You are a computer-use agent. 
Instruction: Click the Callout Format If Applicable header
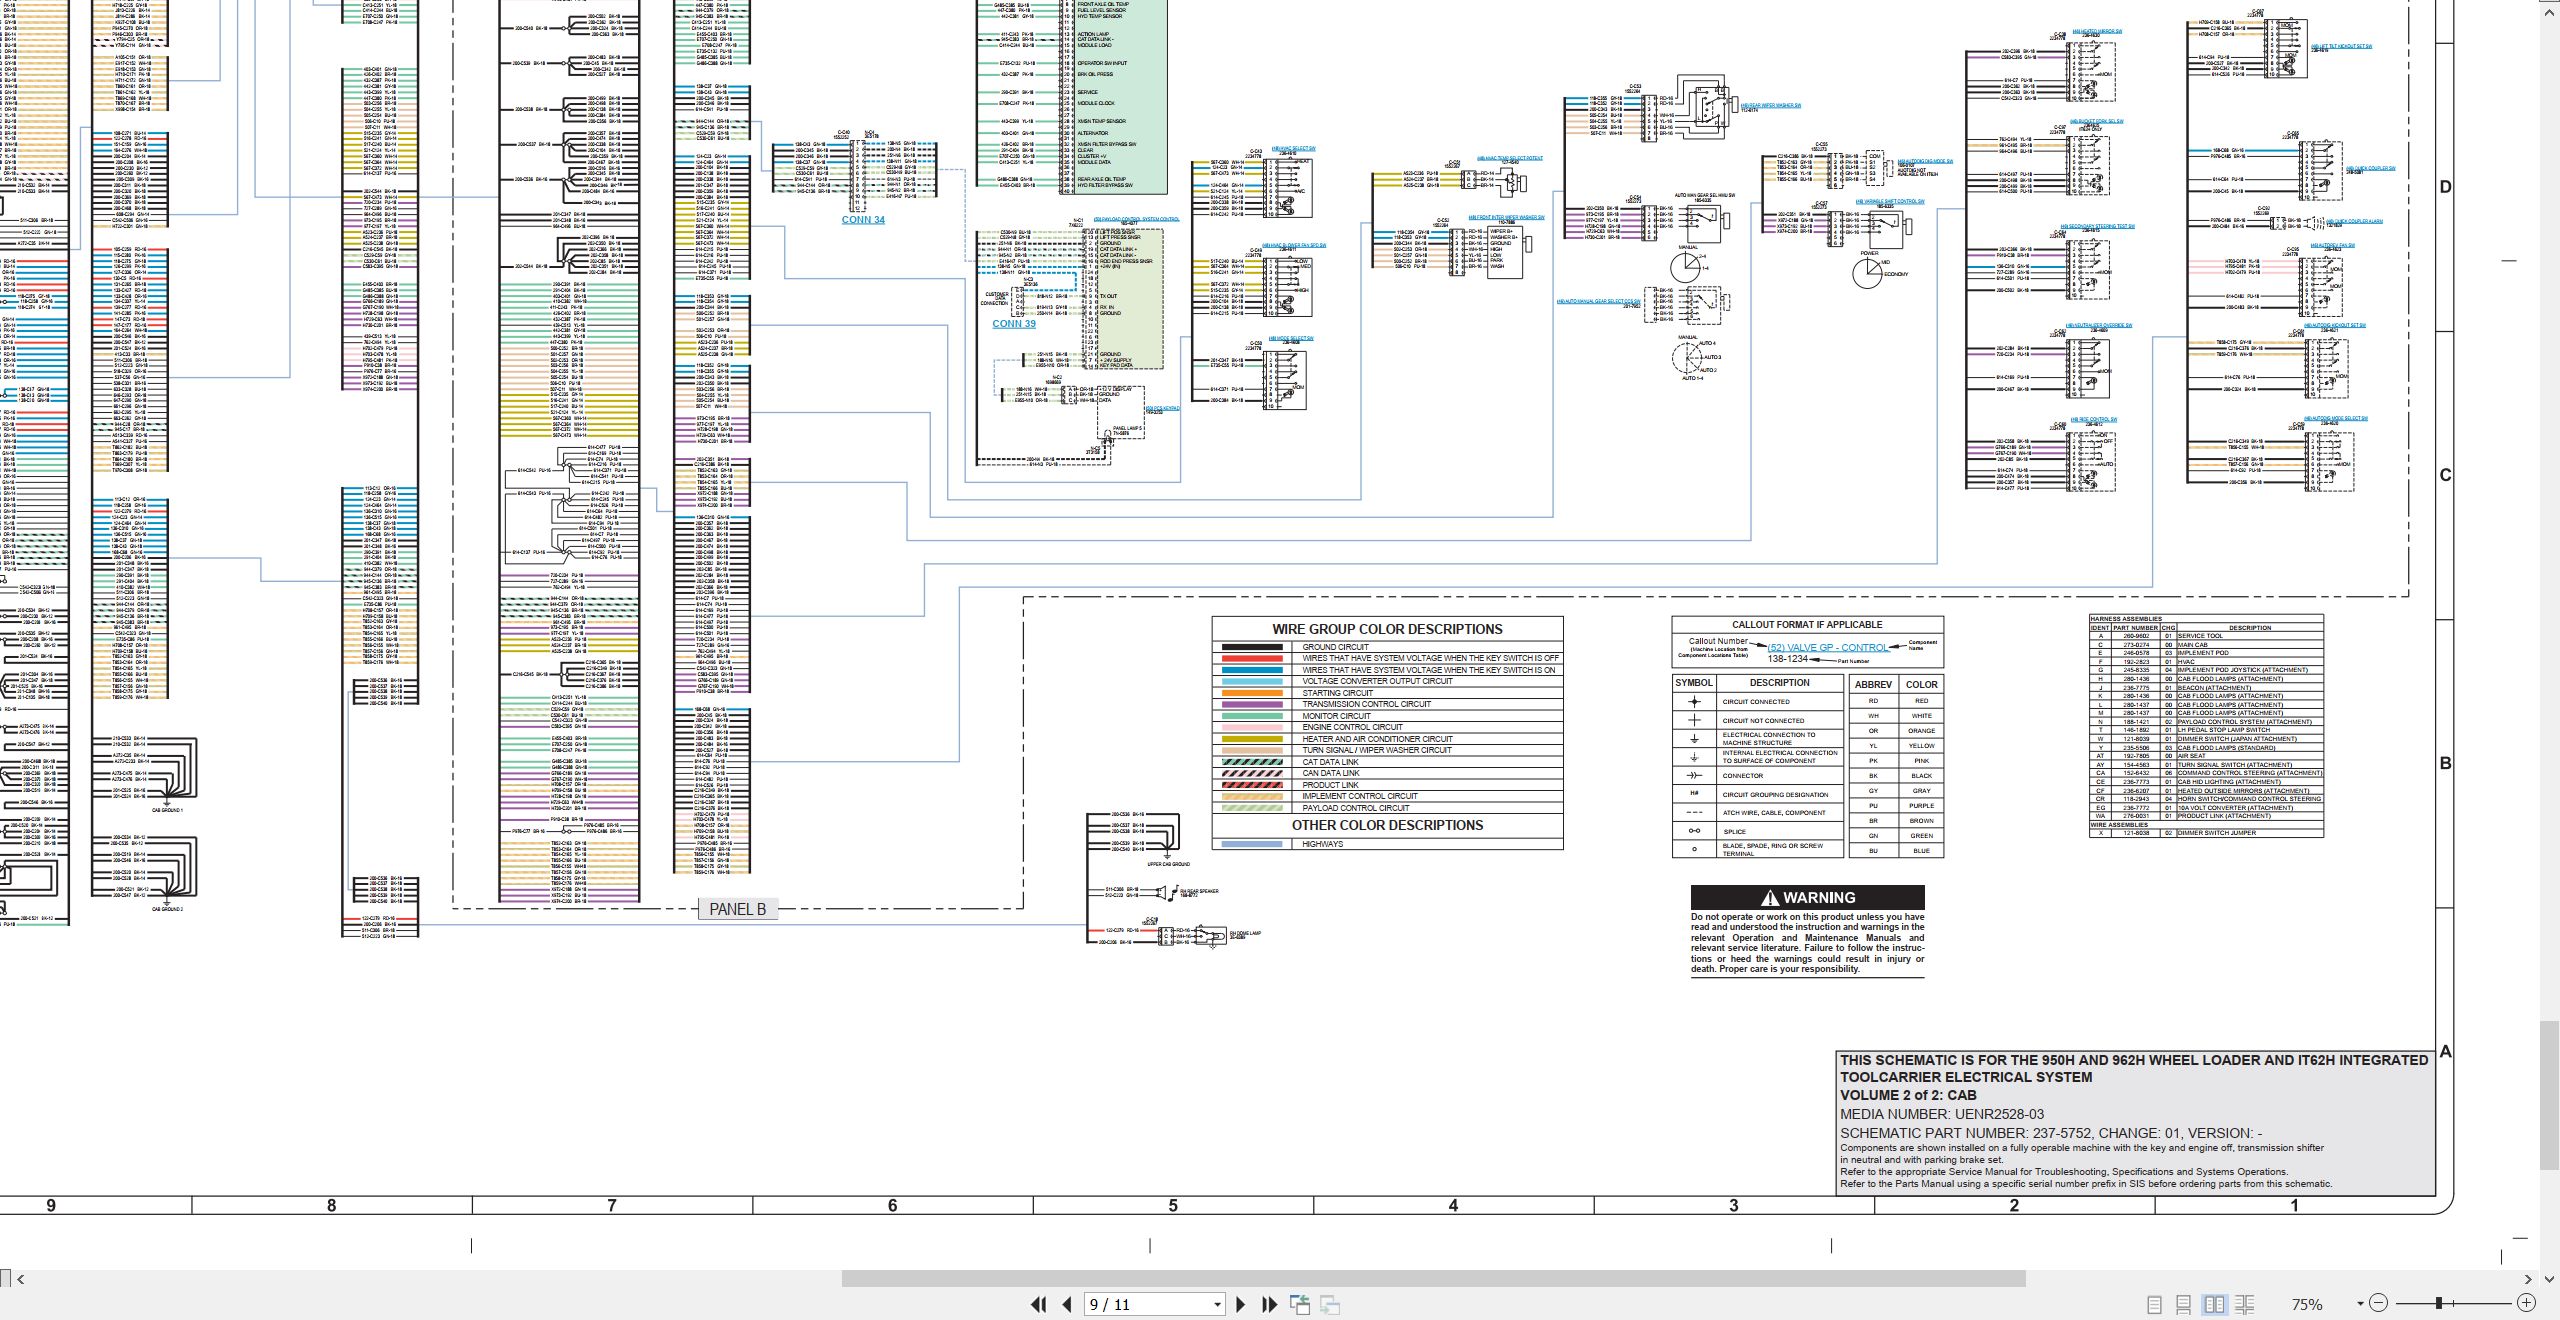(x=1807, y=625)
